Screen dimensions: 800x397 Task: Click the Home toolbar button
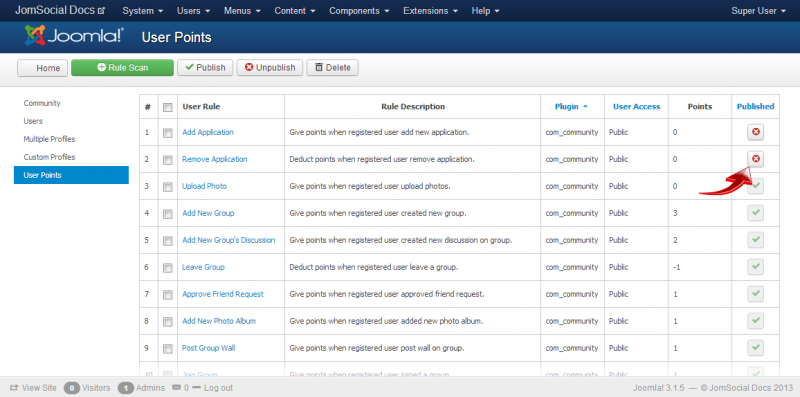click(x=42, y=68)
